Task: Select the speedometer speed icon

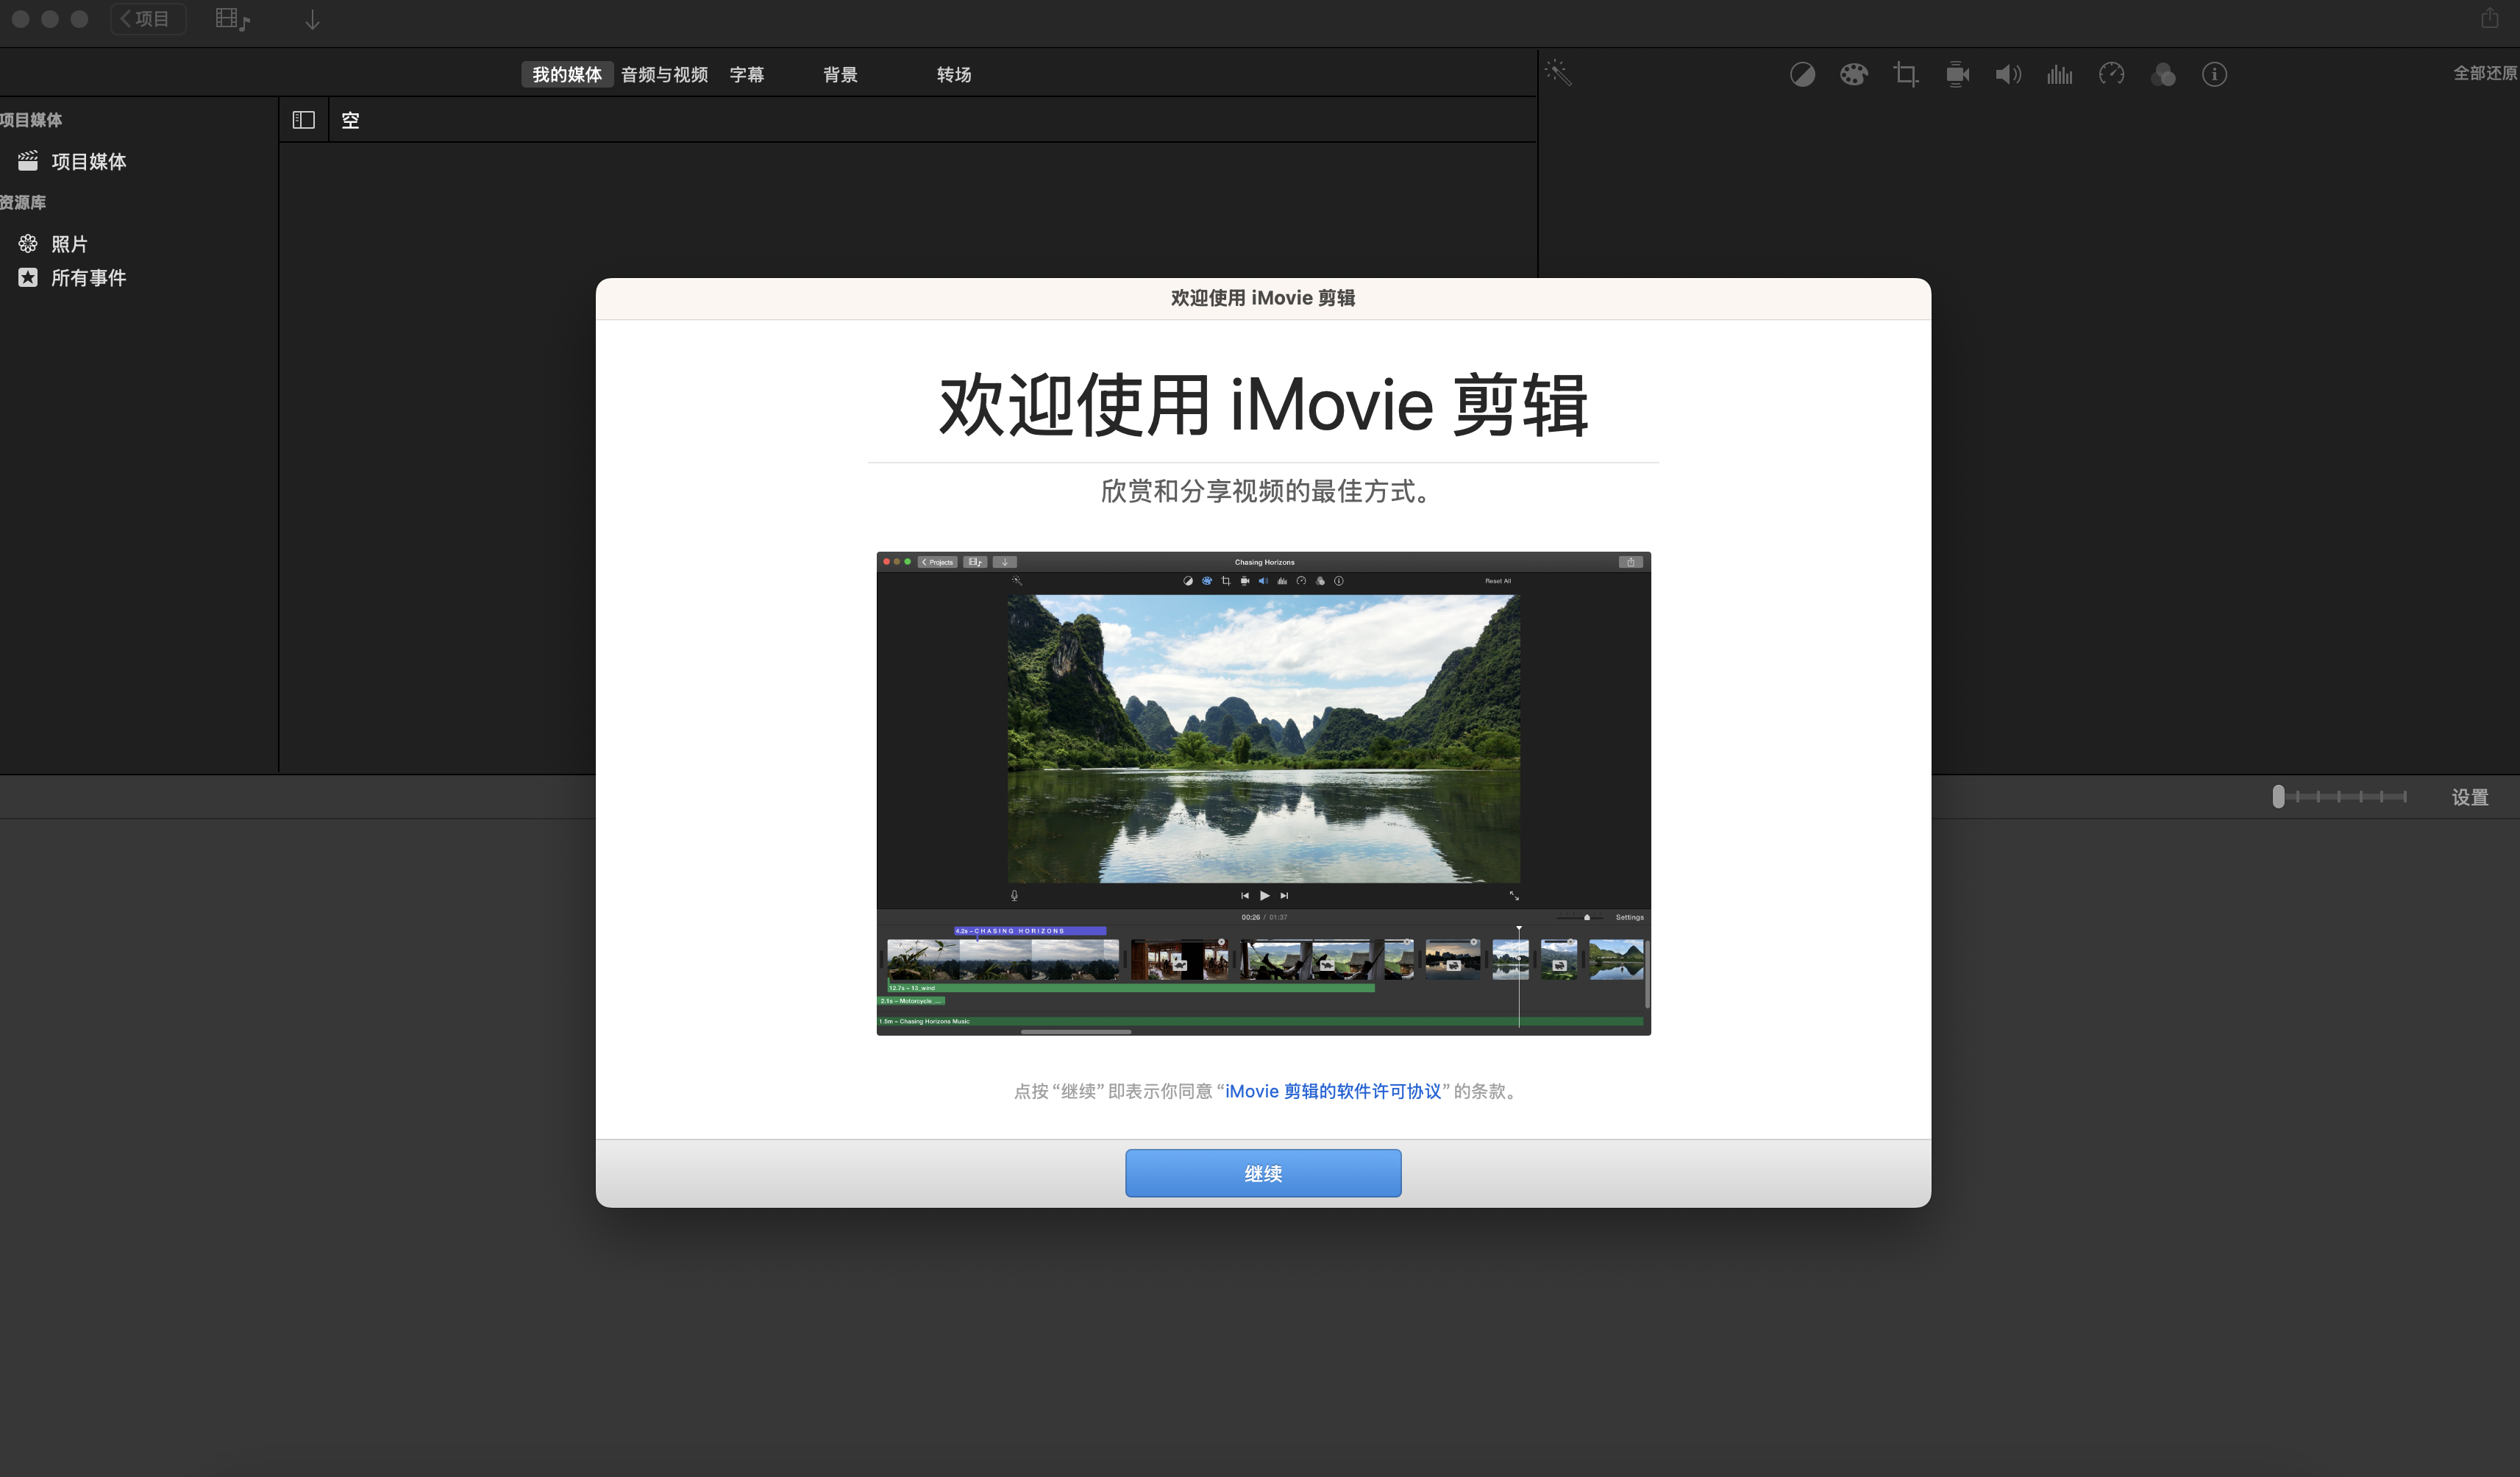Action: coord(2111,75)
